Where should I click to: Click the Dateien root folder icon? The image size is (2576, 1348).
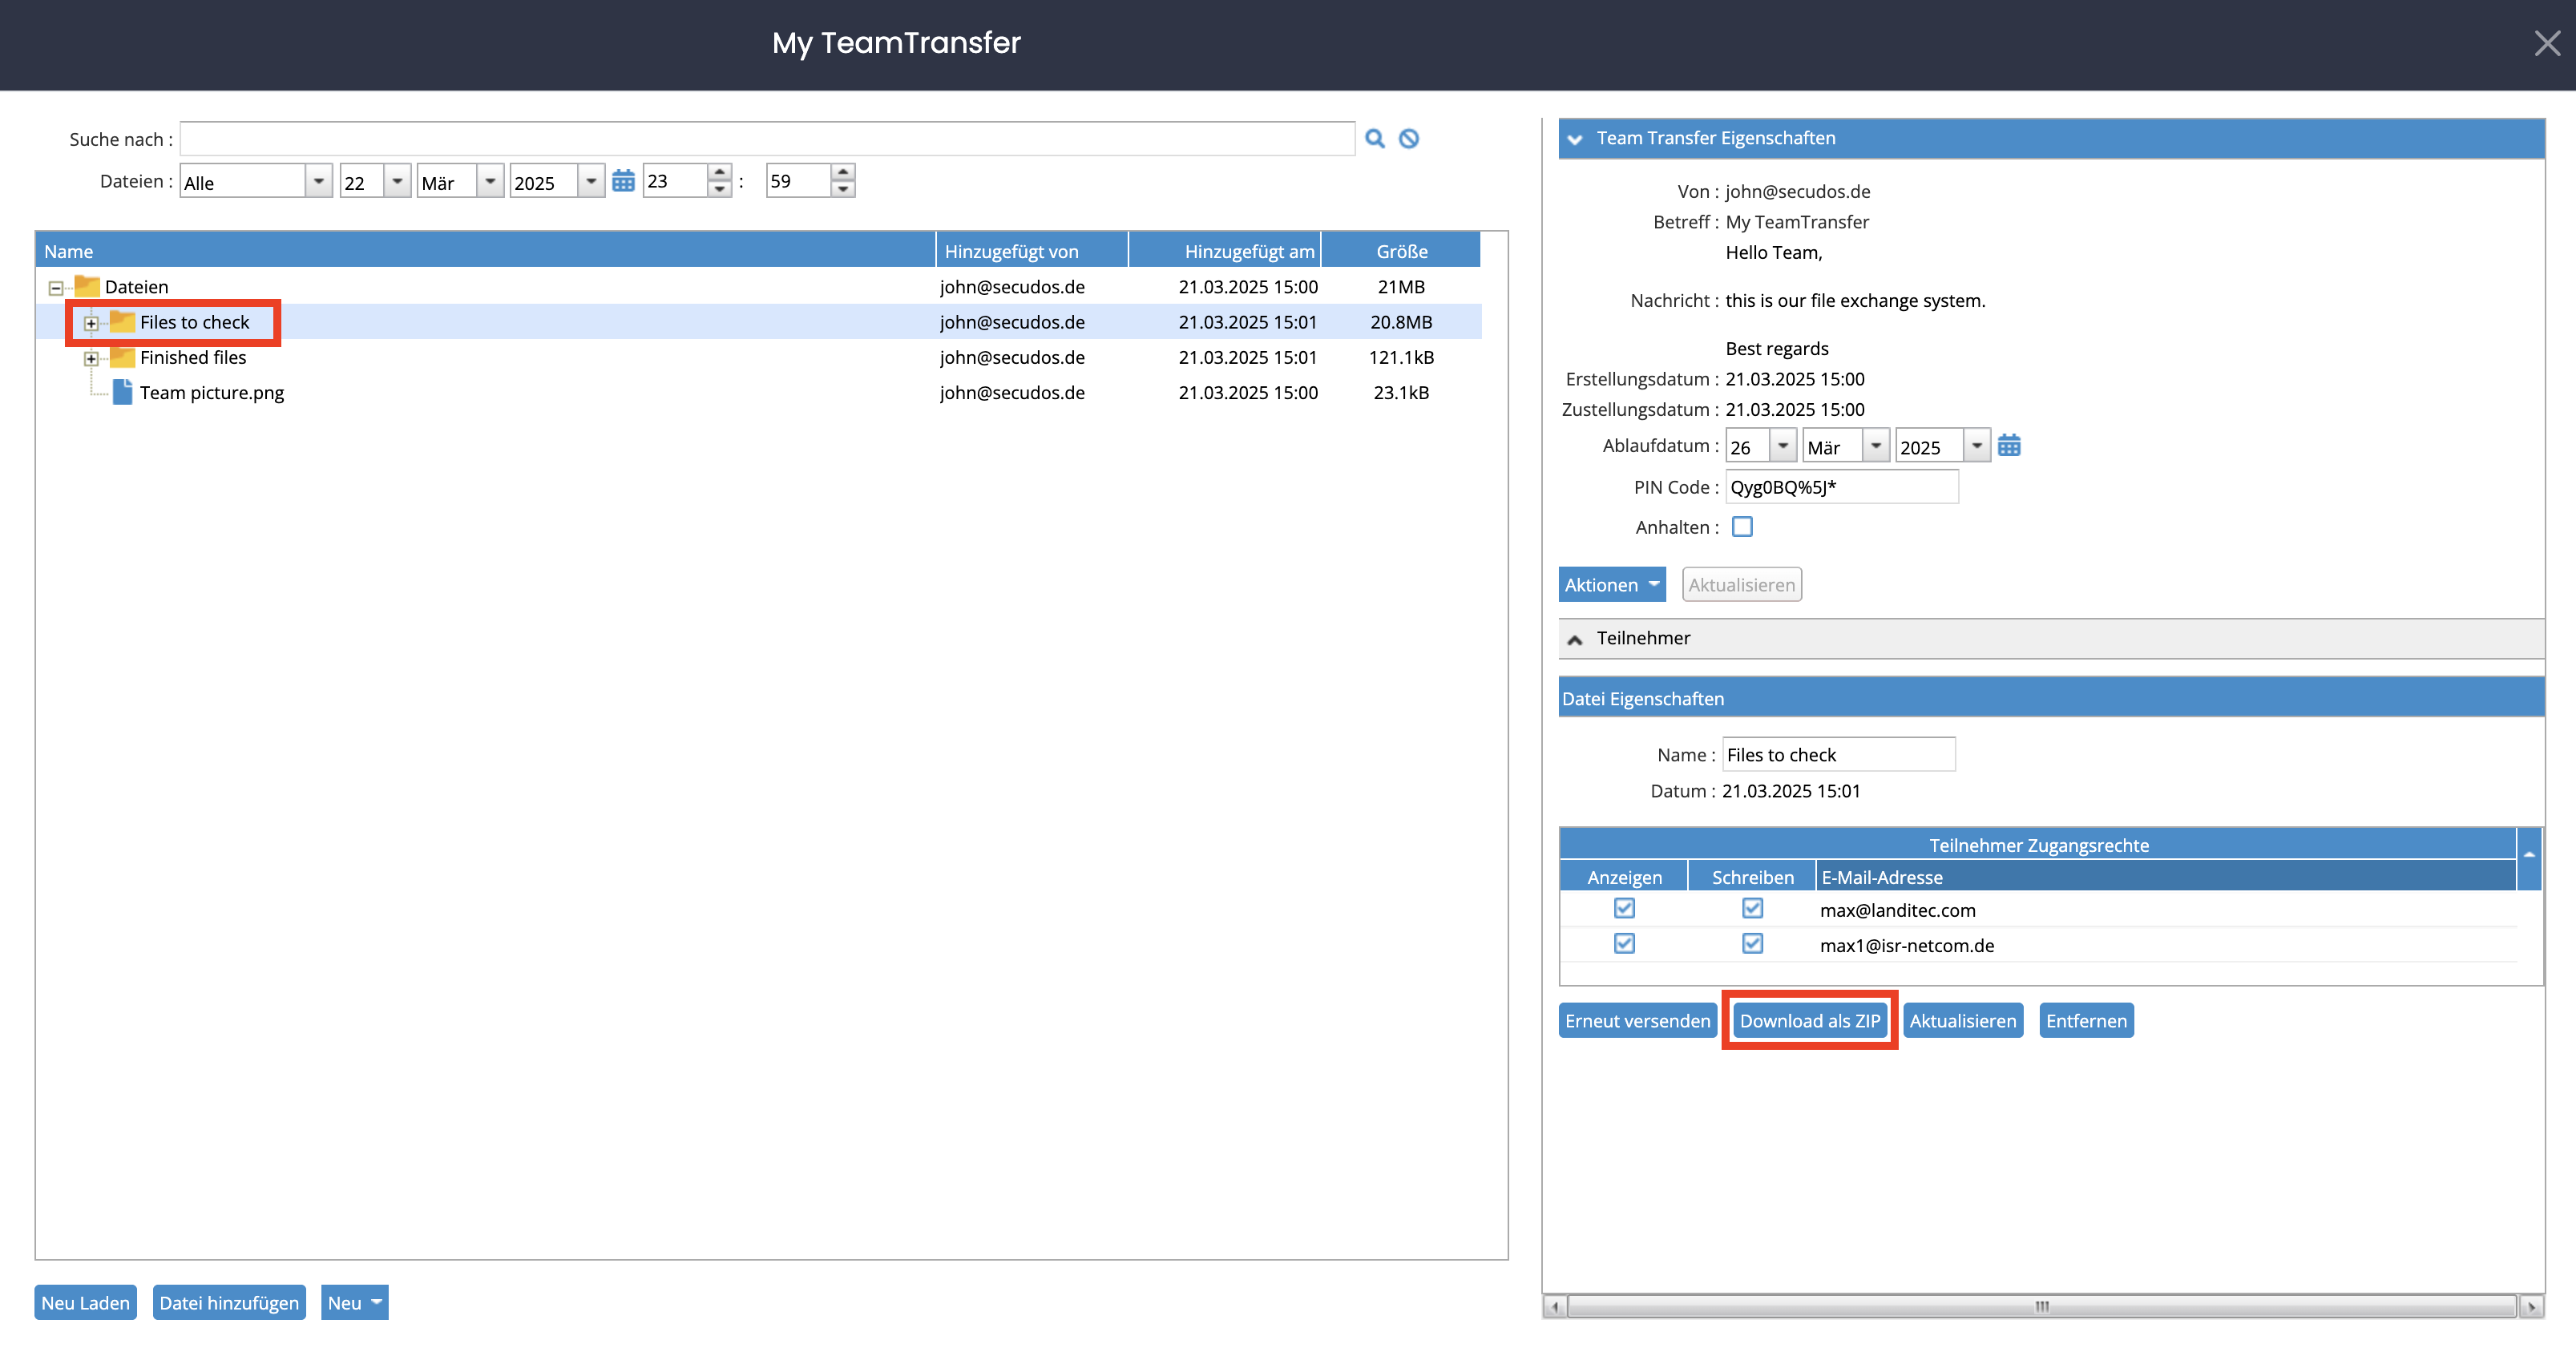coord(88,287)
